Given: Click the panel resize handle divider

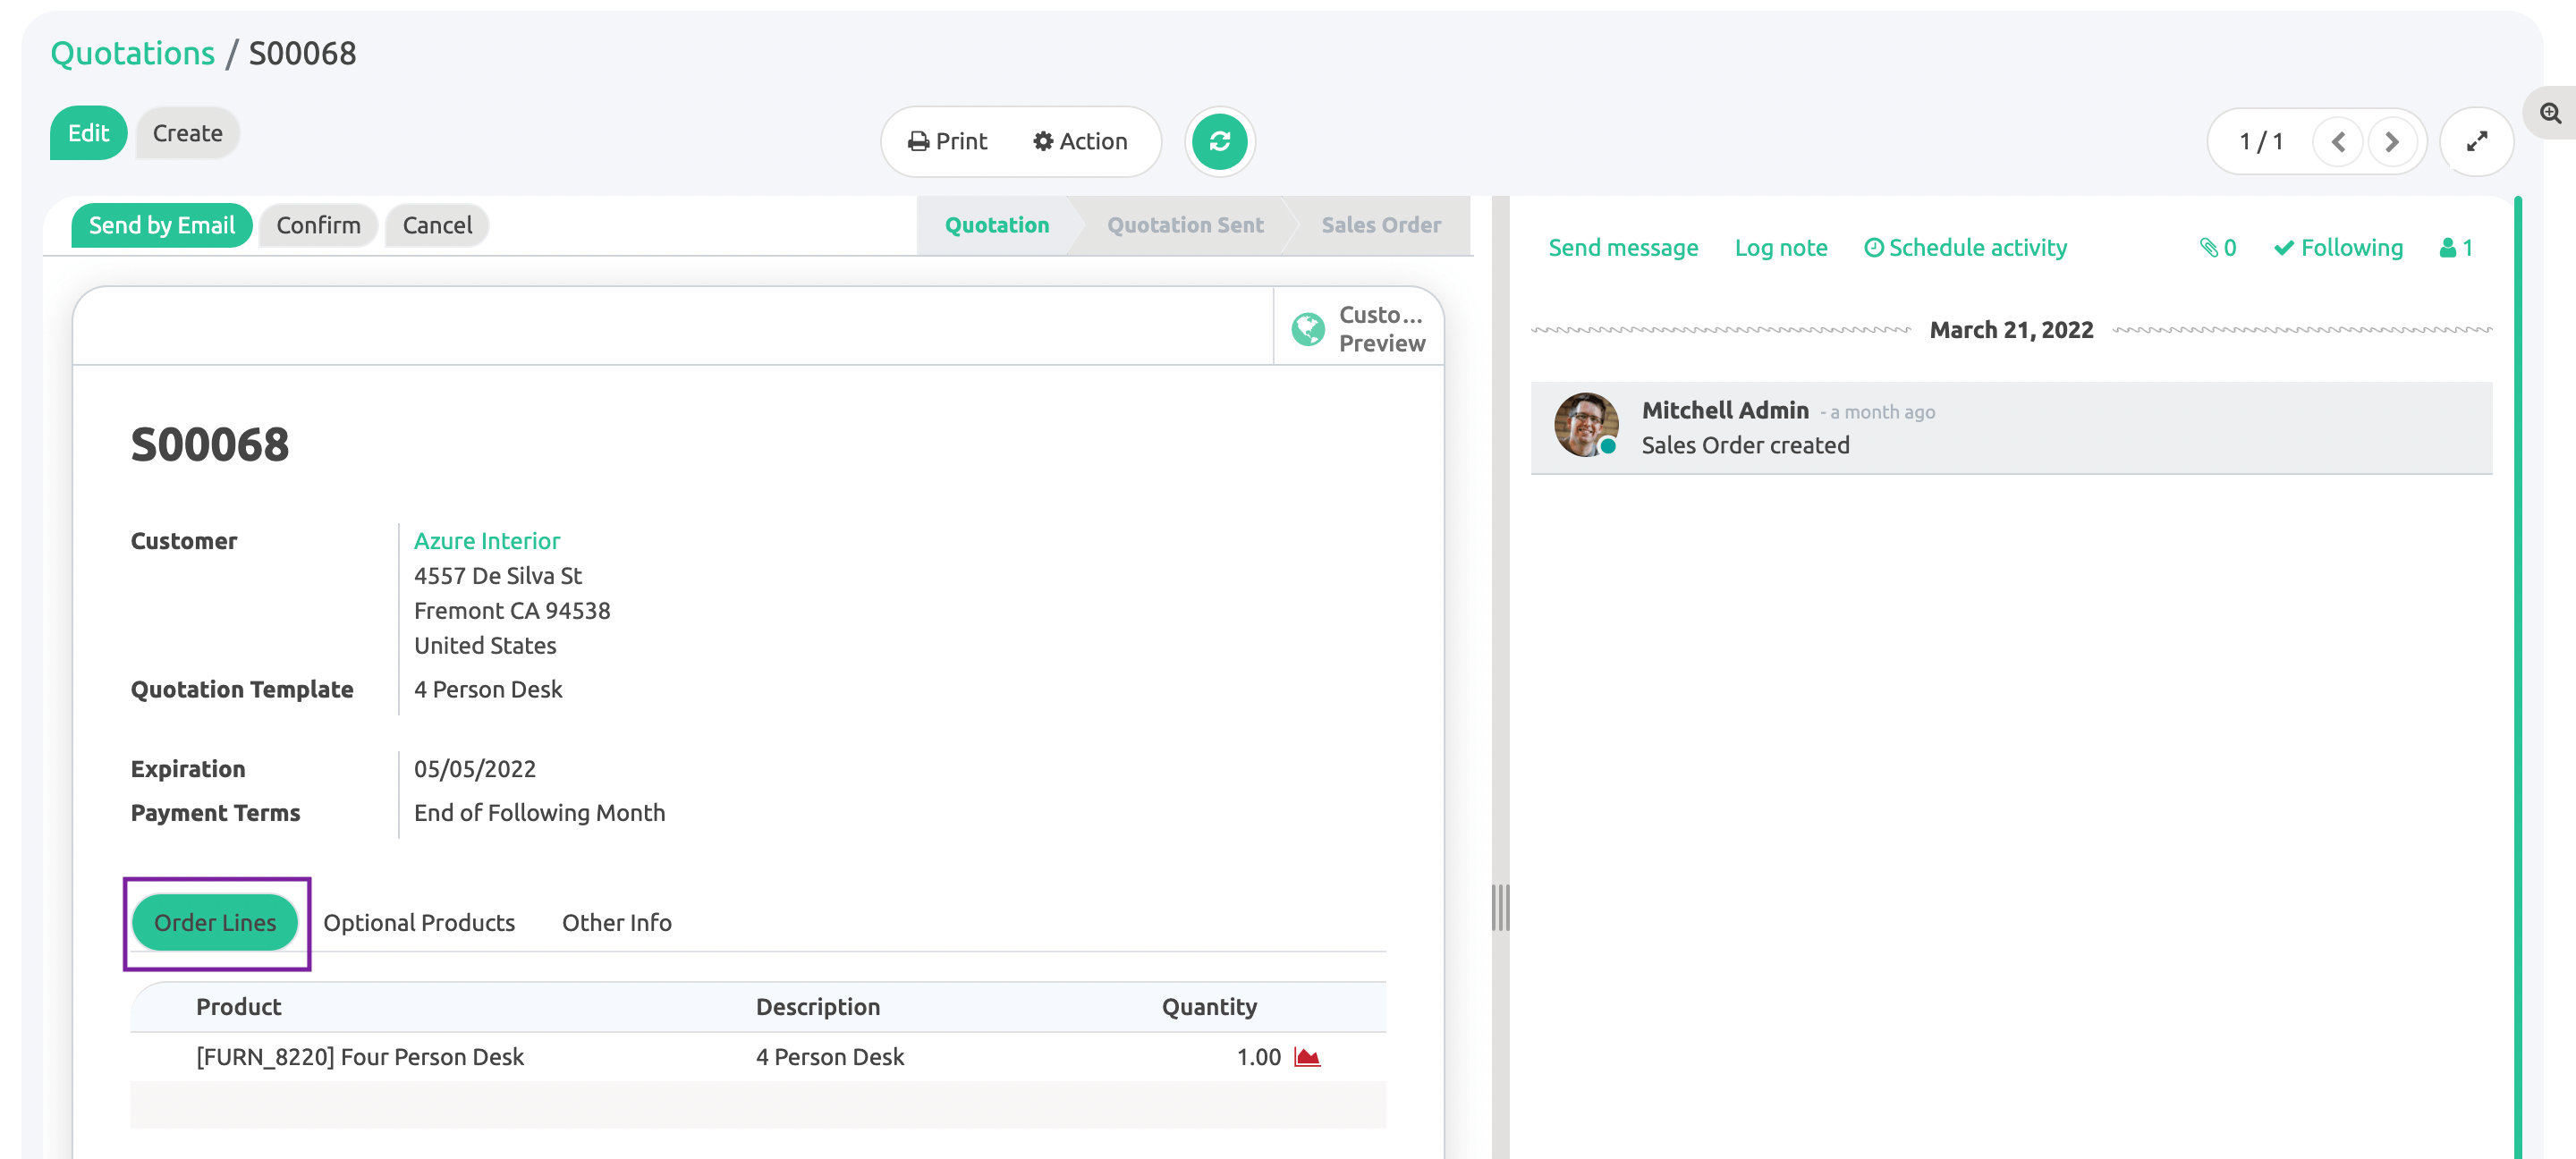Looking at the screenshot, I should click(x=1499, y=907).
